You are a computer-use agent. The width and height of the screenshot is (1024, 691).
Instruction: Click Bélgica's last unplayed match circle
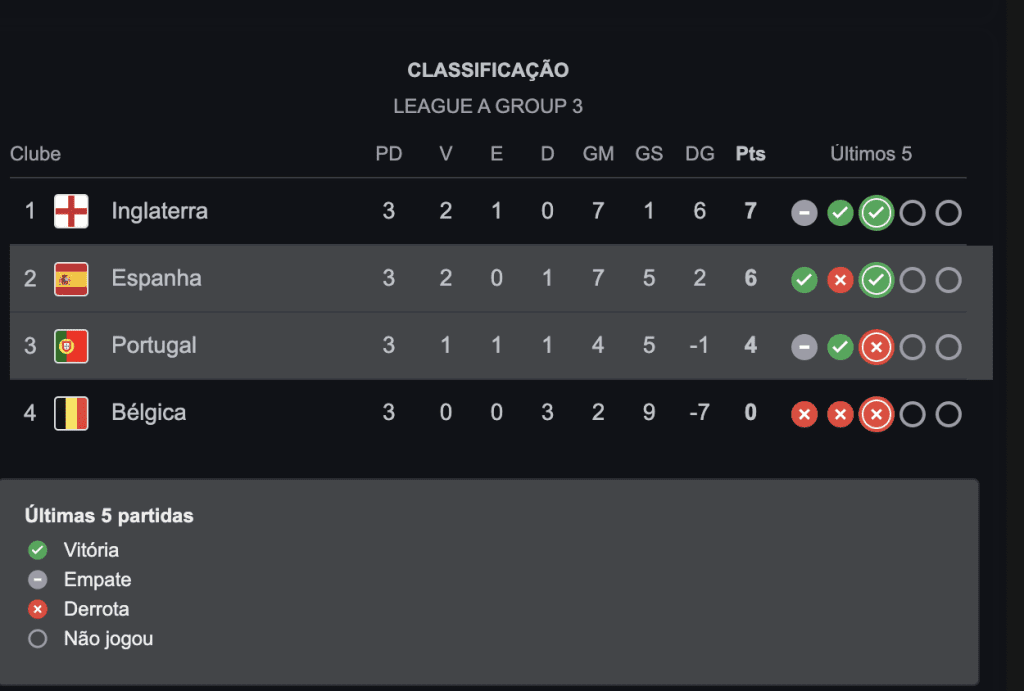coord(948,414)
